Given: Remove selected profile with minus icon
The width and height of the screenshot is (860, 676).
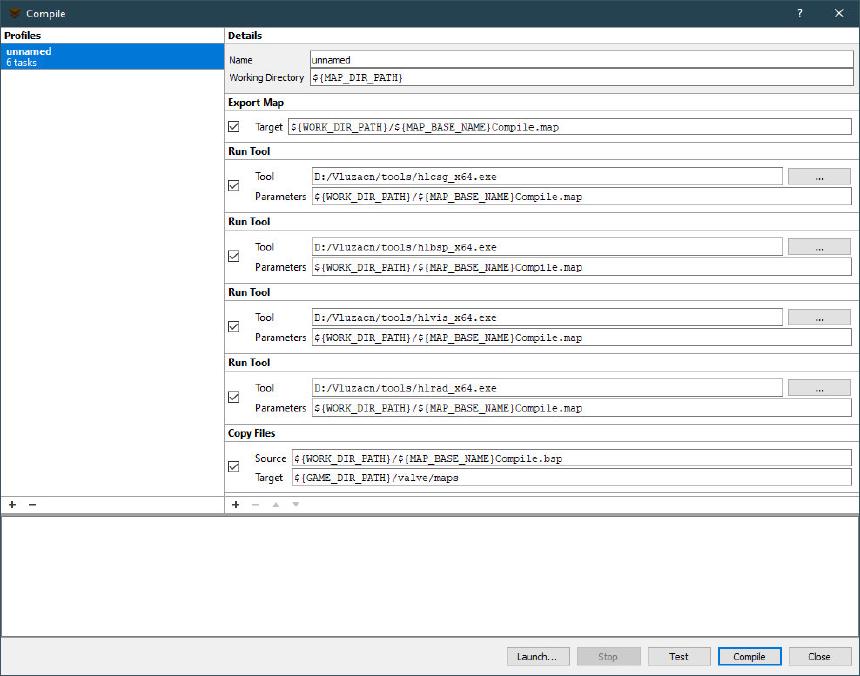Looking at the screenshot, I should point(32,504).
